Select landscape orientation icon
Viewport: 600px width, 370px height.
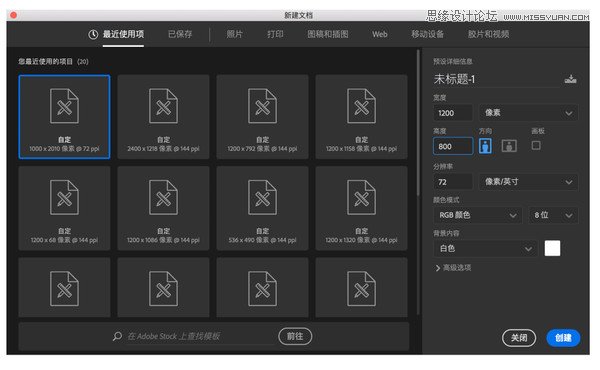(509, 146)
